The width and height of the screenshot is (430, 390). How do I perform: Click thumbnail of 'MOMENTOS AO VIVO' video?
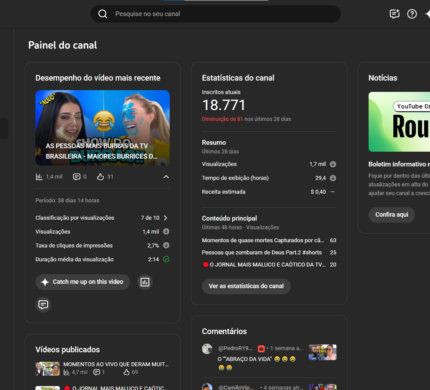click(48, 369)
